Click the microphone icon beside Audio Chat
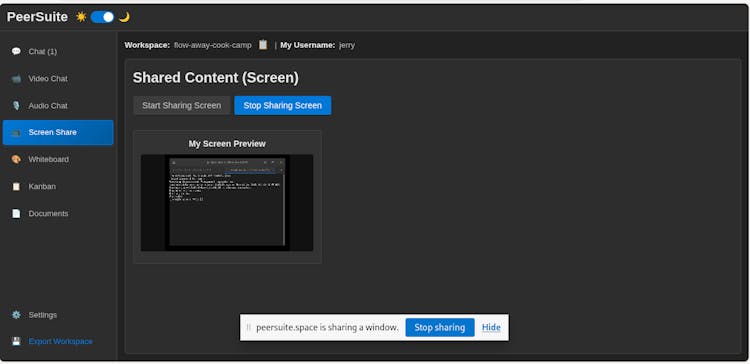 (x=16, y=105)
